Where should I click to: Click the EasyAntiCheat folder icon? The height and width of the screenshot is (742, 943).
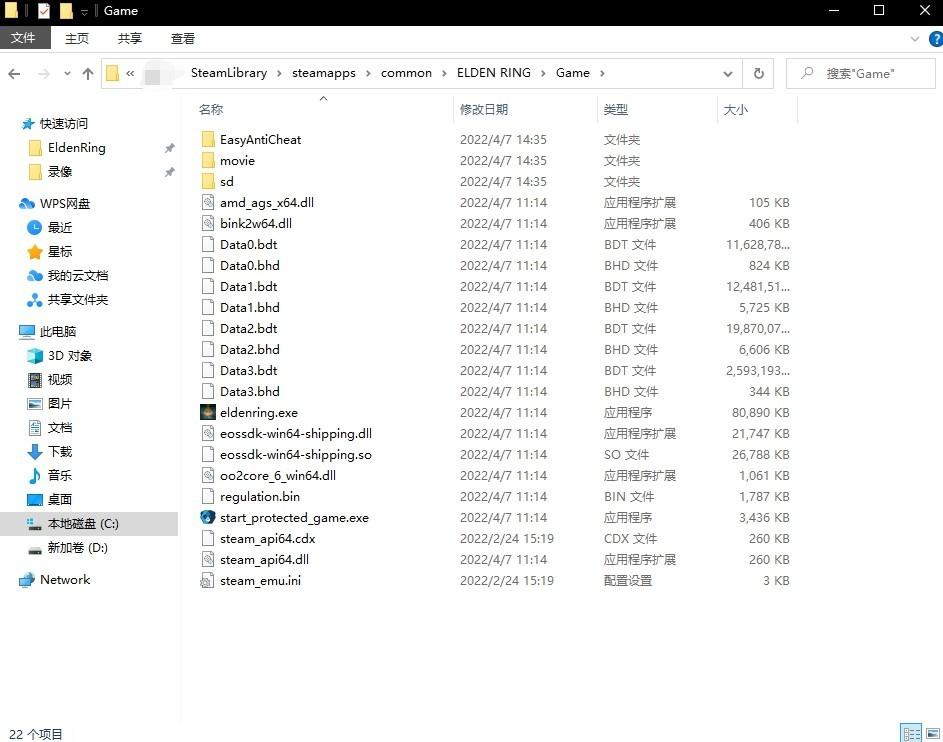click(x=208, y=139)
